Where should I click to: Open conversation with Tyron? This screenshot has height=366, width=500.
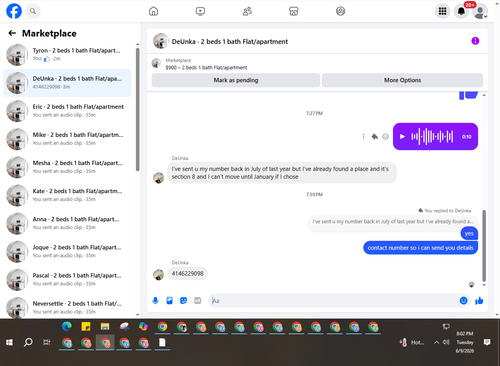point(68,55)
